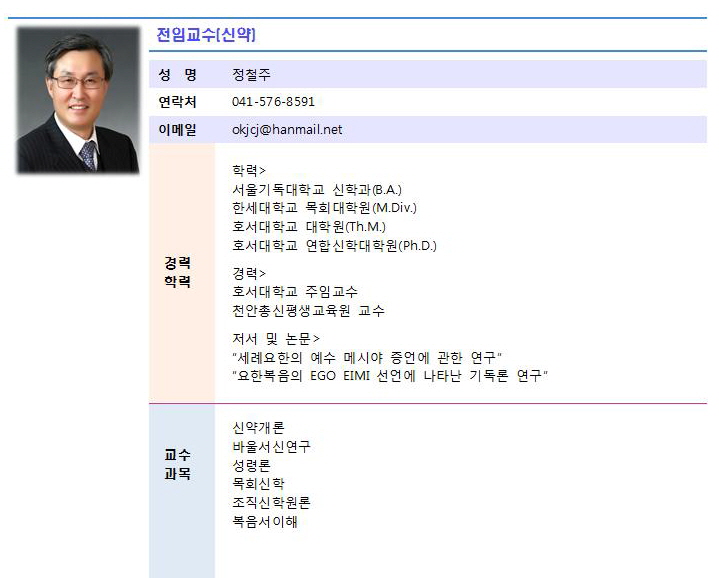Click the course 목회신학
The height and width of the screenshot is (578, 719).
pyautogui.click(x=258, y=484)
